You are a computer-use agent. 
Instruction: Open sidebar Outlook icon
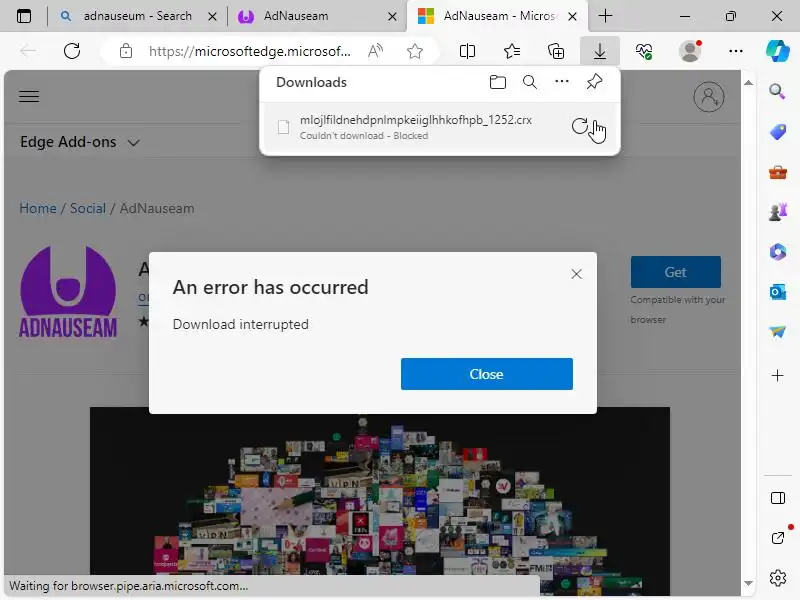click(x=778, y=292)
